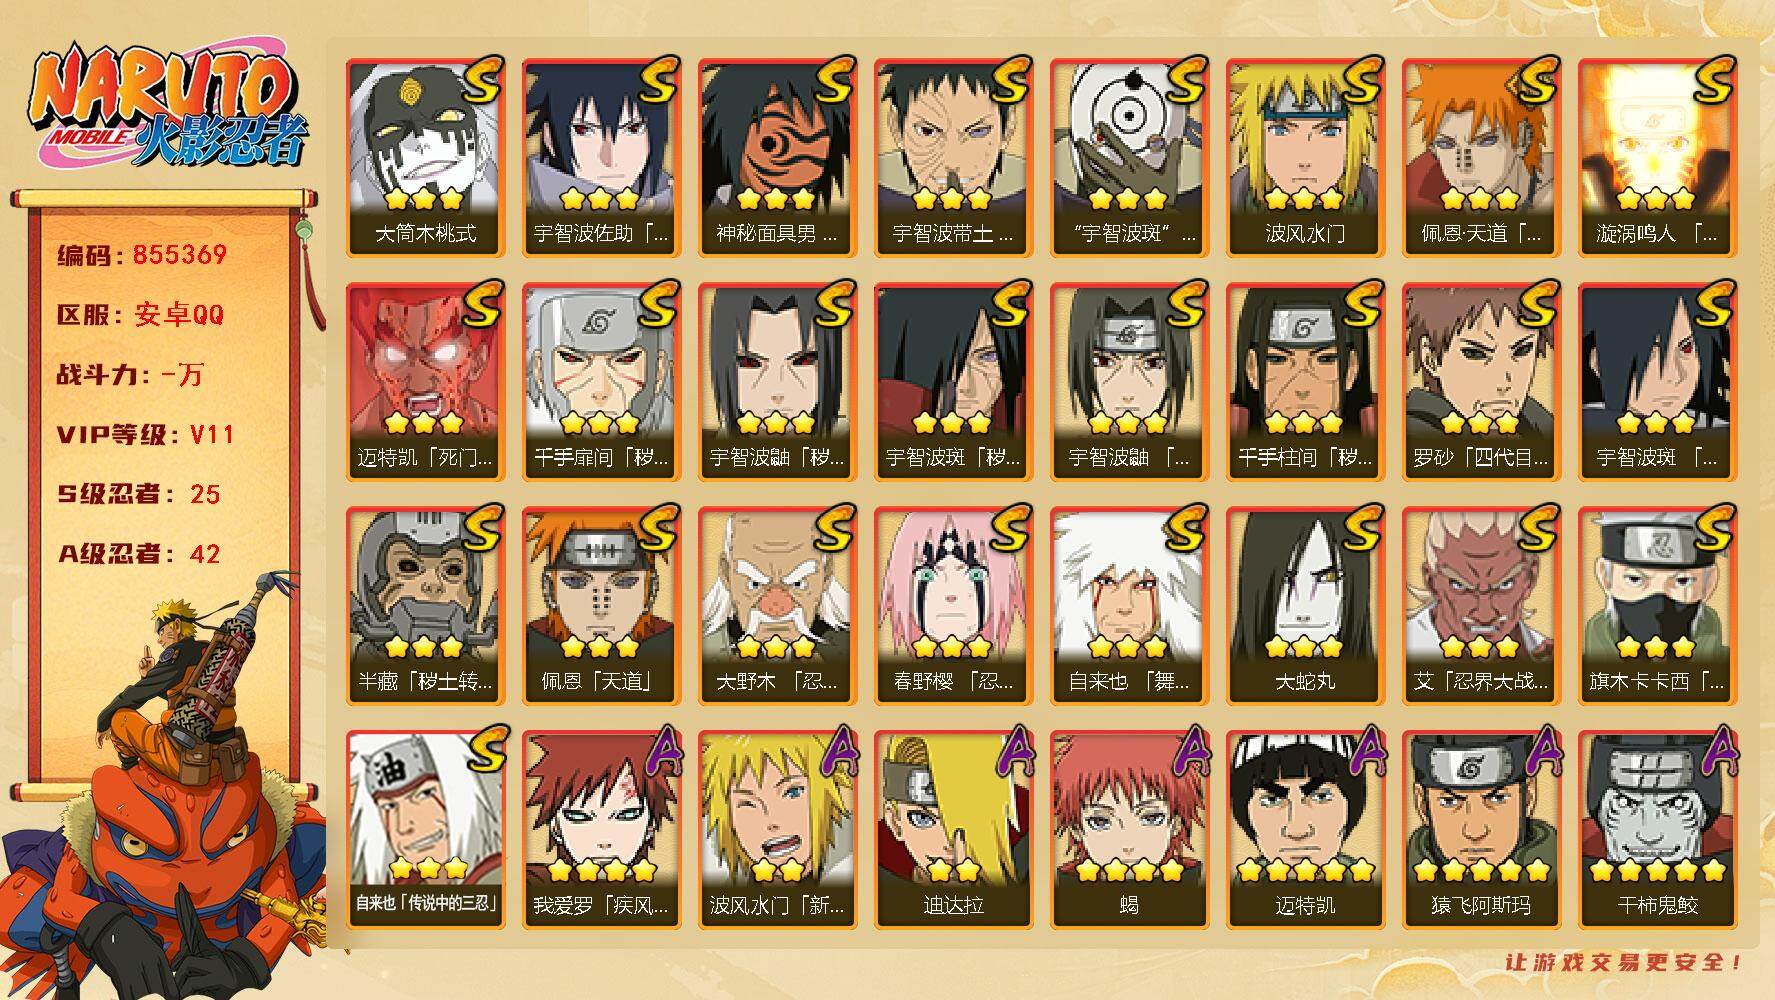The width and height of the screenshot is (1775, 1000).
Task: Open the 自来也「传说中的三忍」 card
Action: [x=425, y=829]
